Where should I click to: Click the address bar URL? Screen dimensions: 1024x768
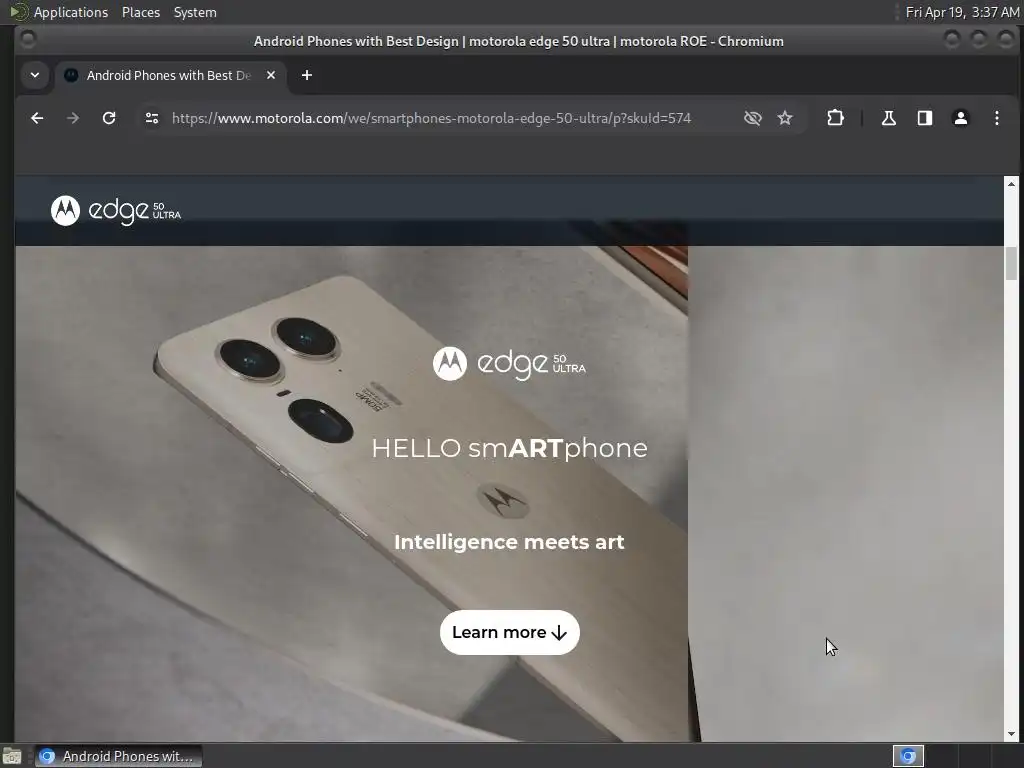(431, 118)
